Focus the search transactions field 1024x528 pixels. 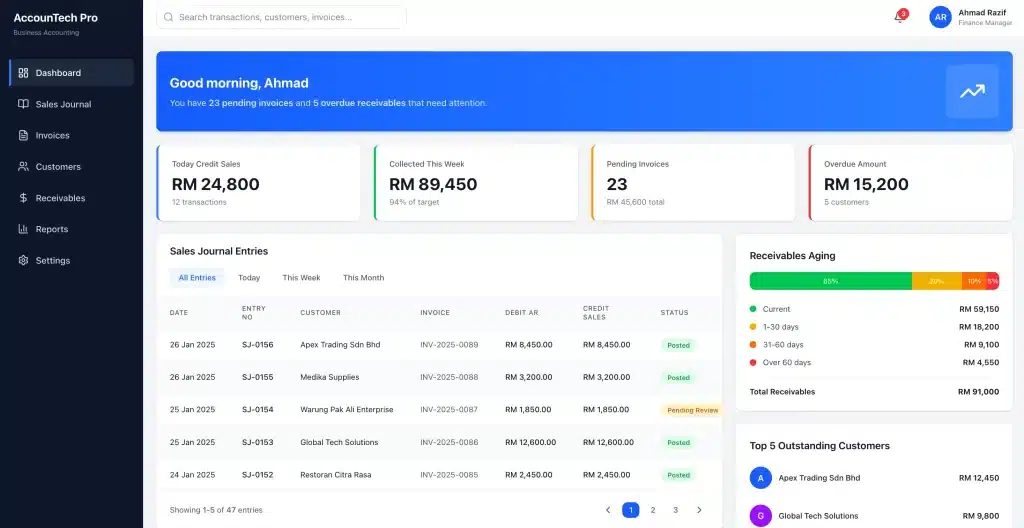pos(281,17)
